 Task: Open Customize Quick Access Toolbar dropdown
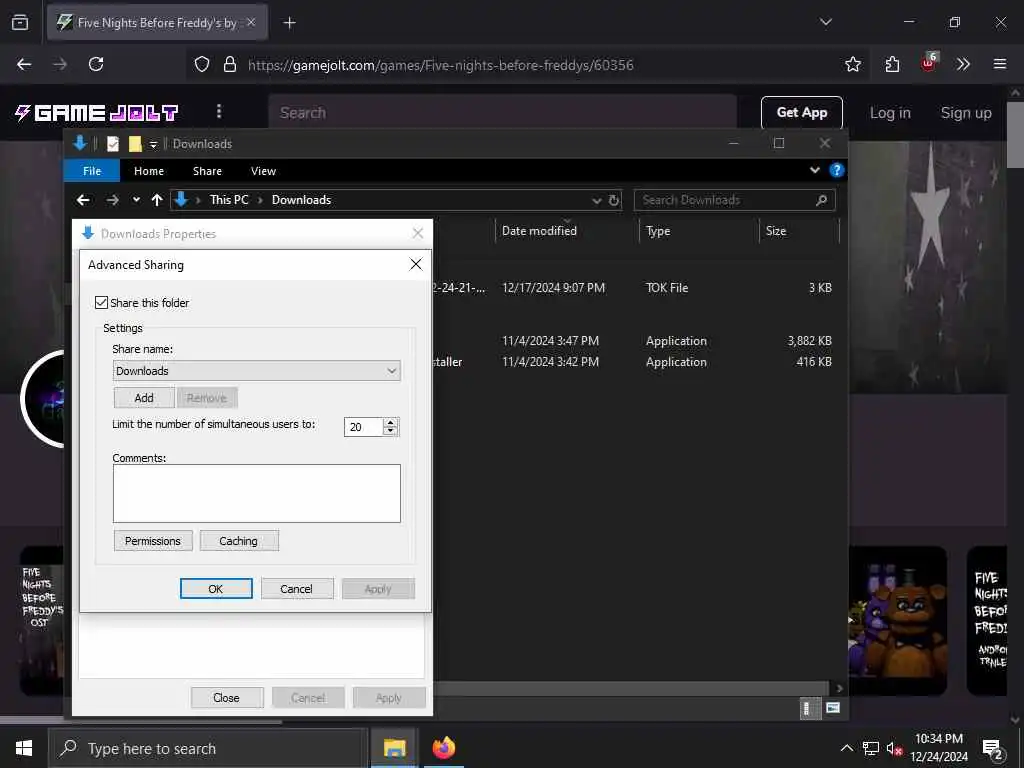[x=153, y=144]
